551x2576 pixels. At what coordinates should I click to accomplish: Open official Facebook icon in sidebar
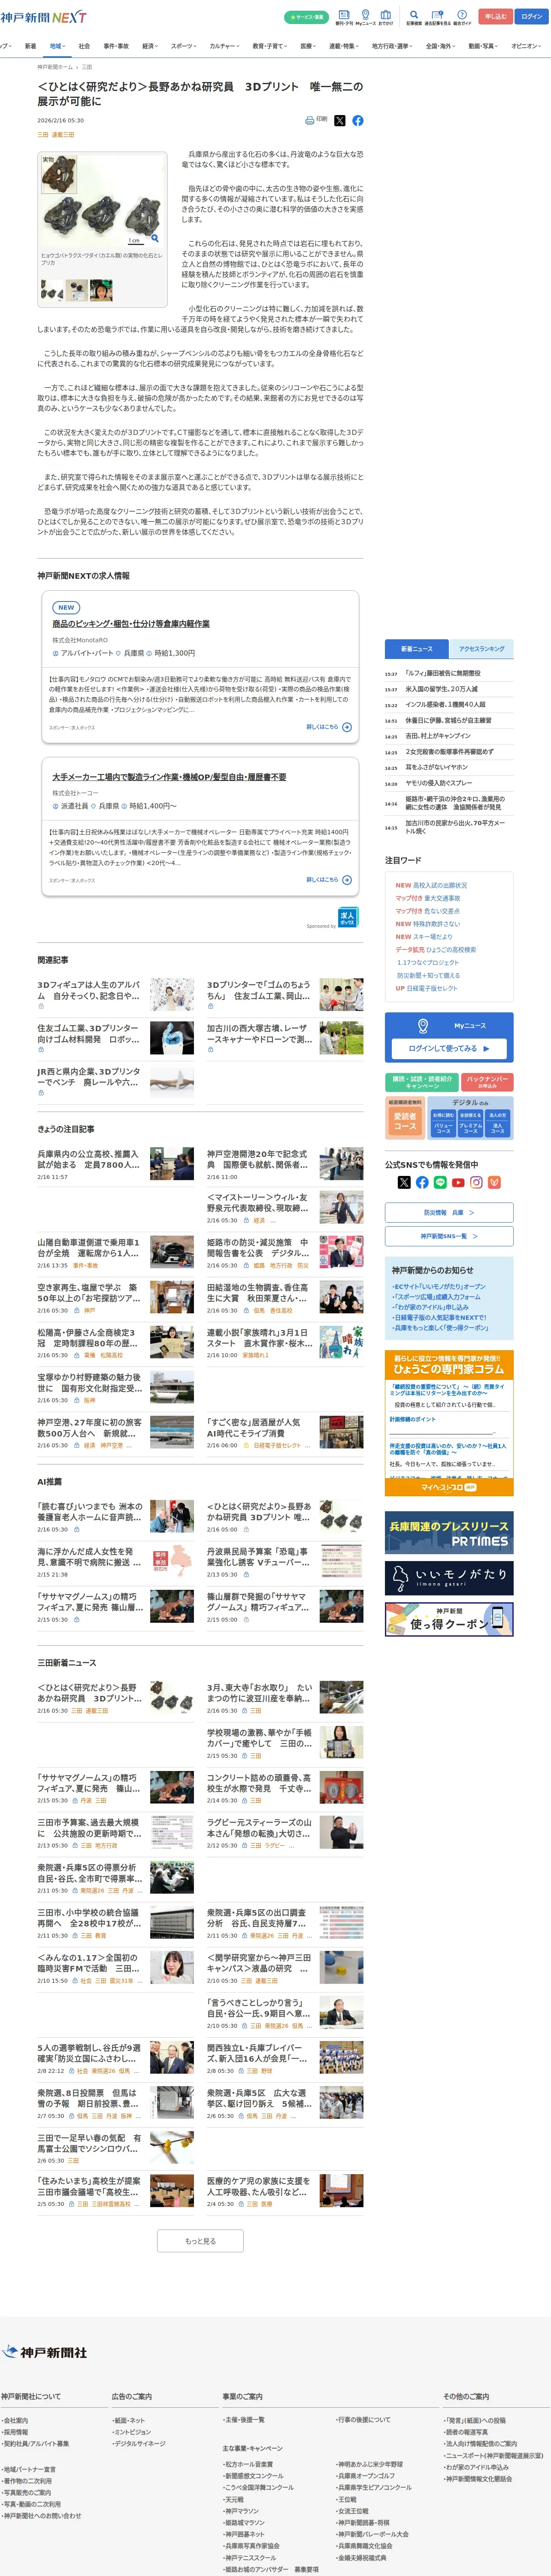(x=422, y=1182)
